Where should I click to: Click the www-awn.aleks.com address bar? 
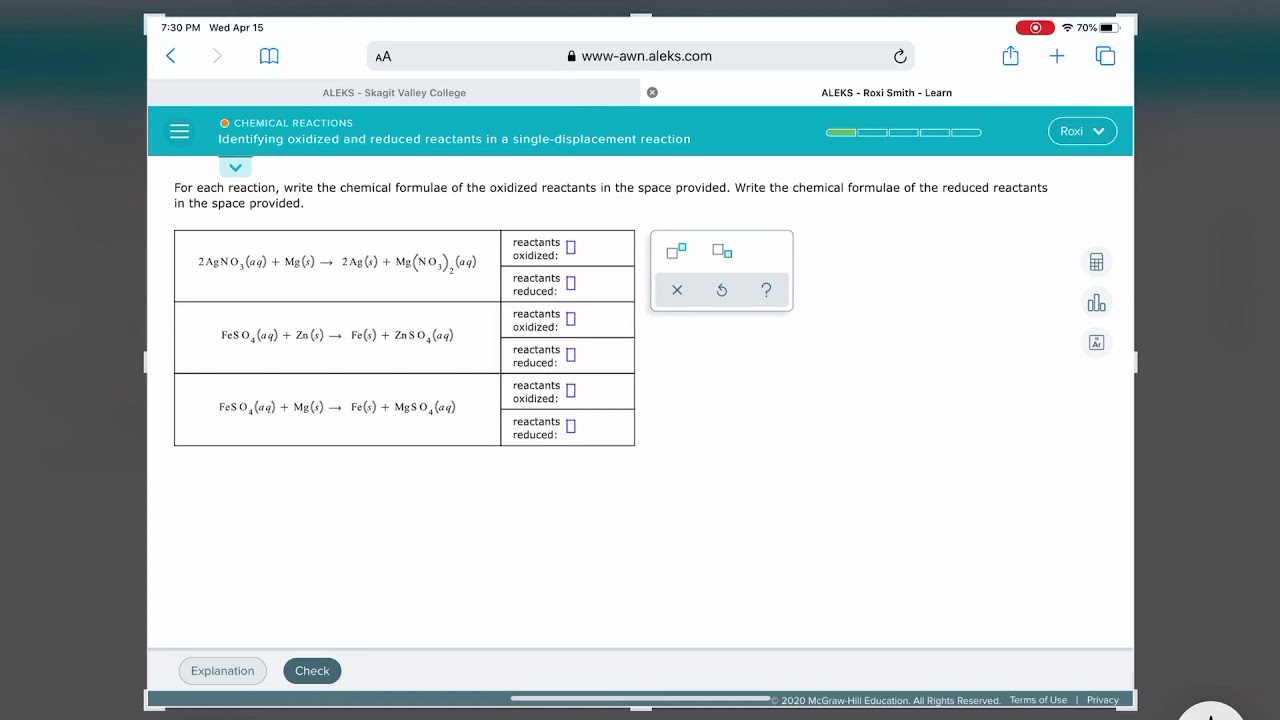(x=640, y=56)
